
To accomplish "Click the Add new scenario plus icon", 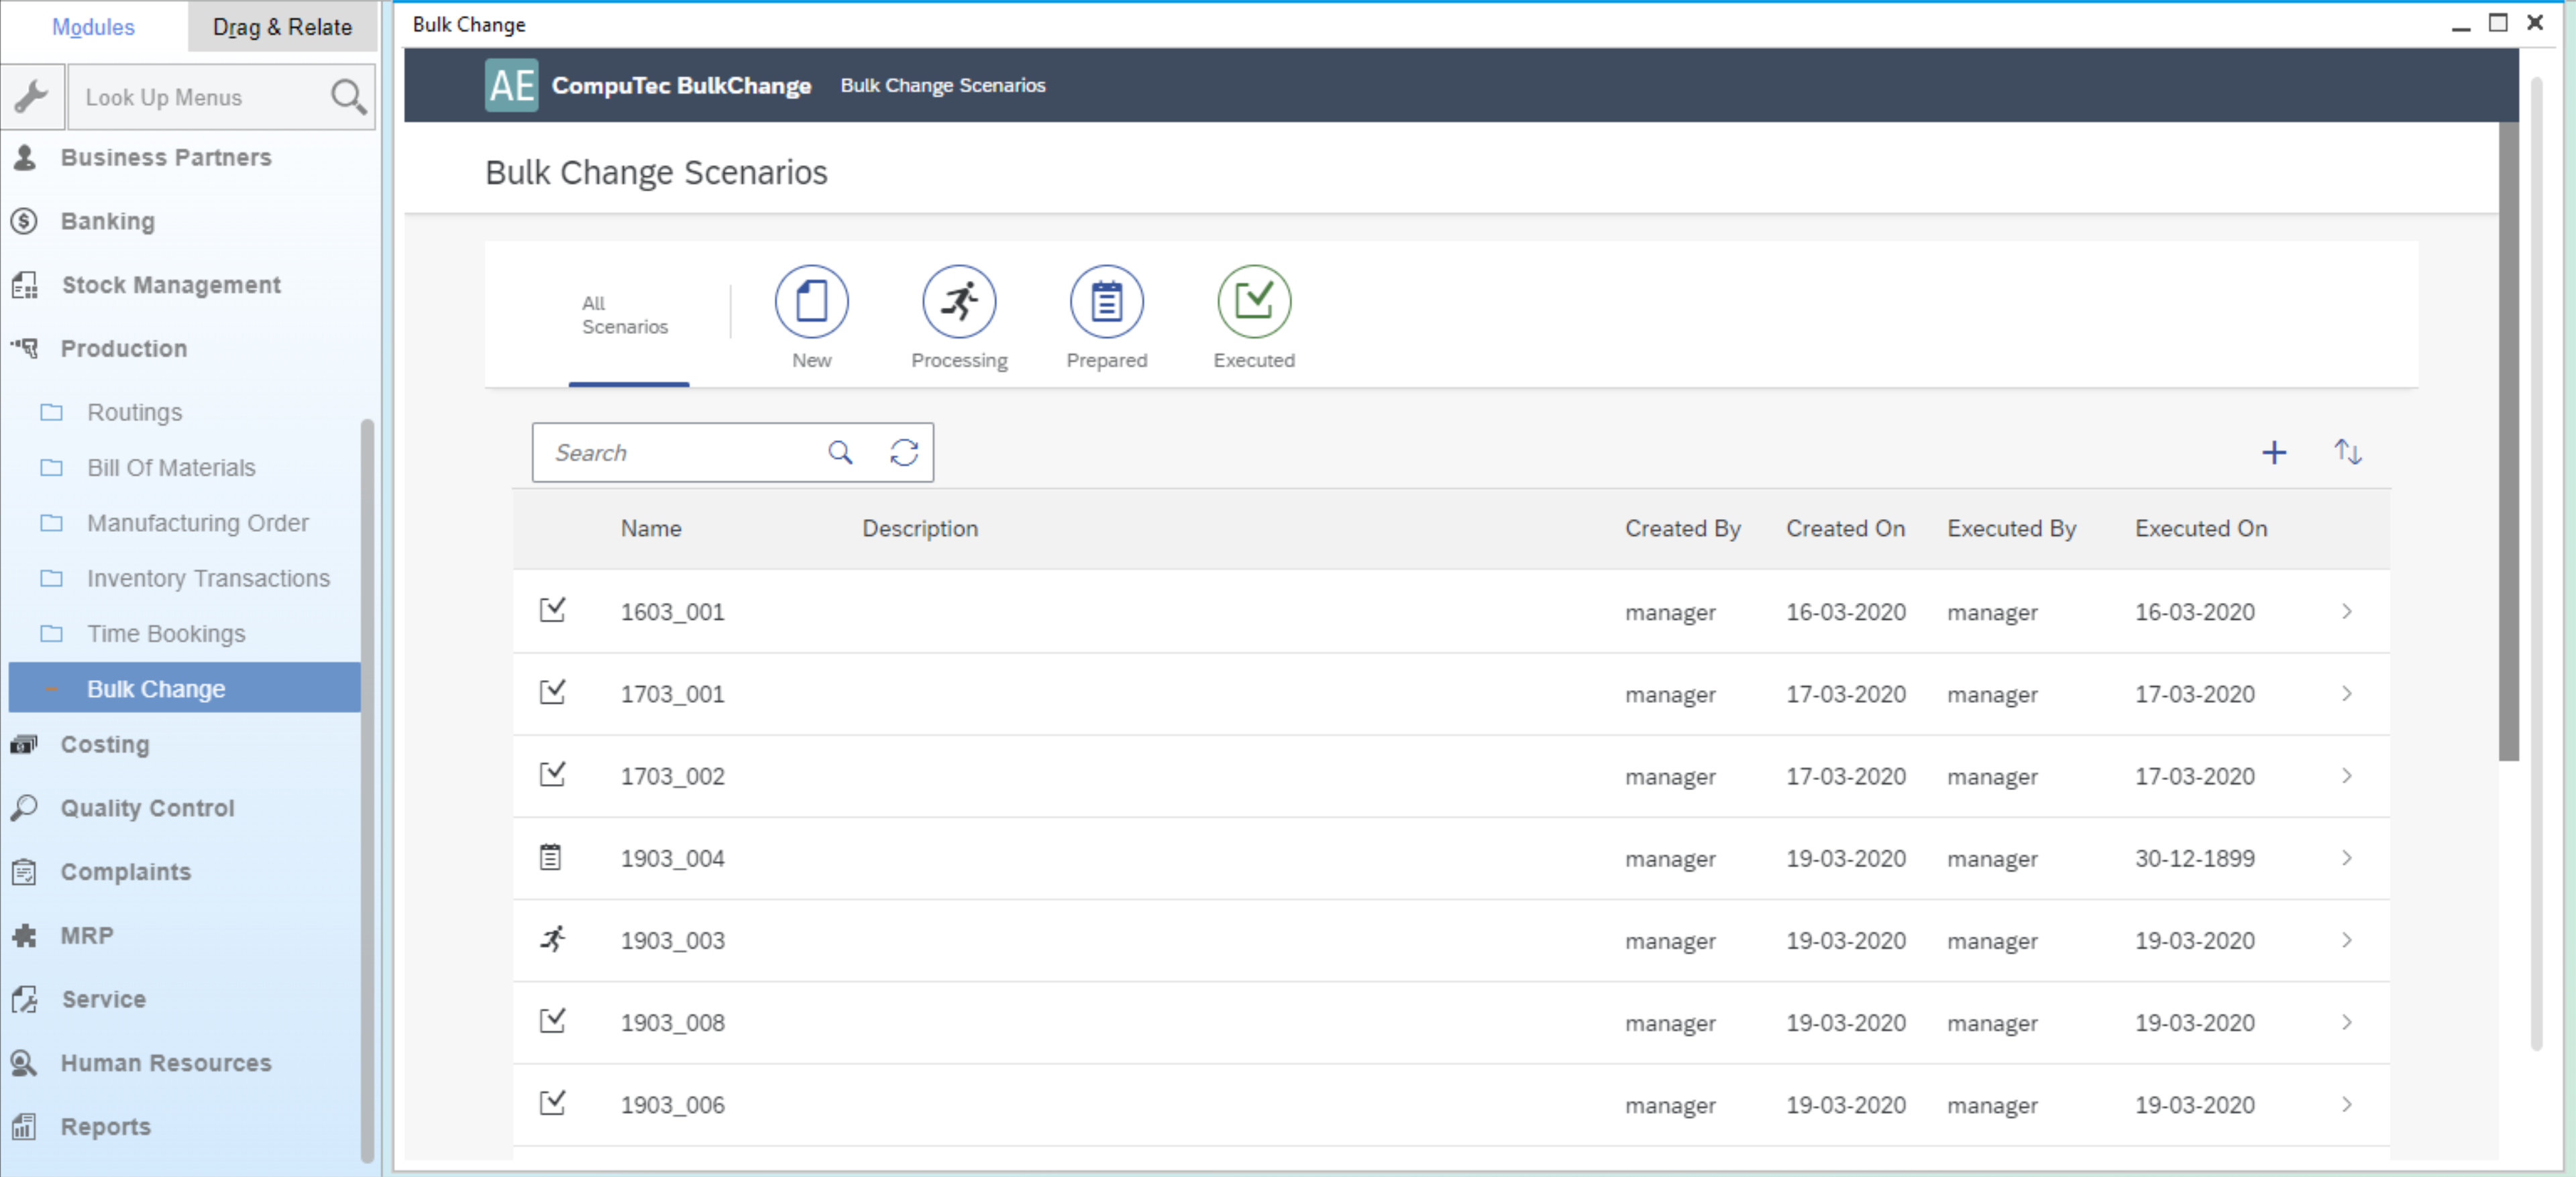I will click(x=2273, y=451).
